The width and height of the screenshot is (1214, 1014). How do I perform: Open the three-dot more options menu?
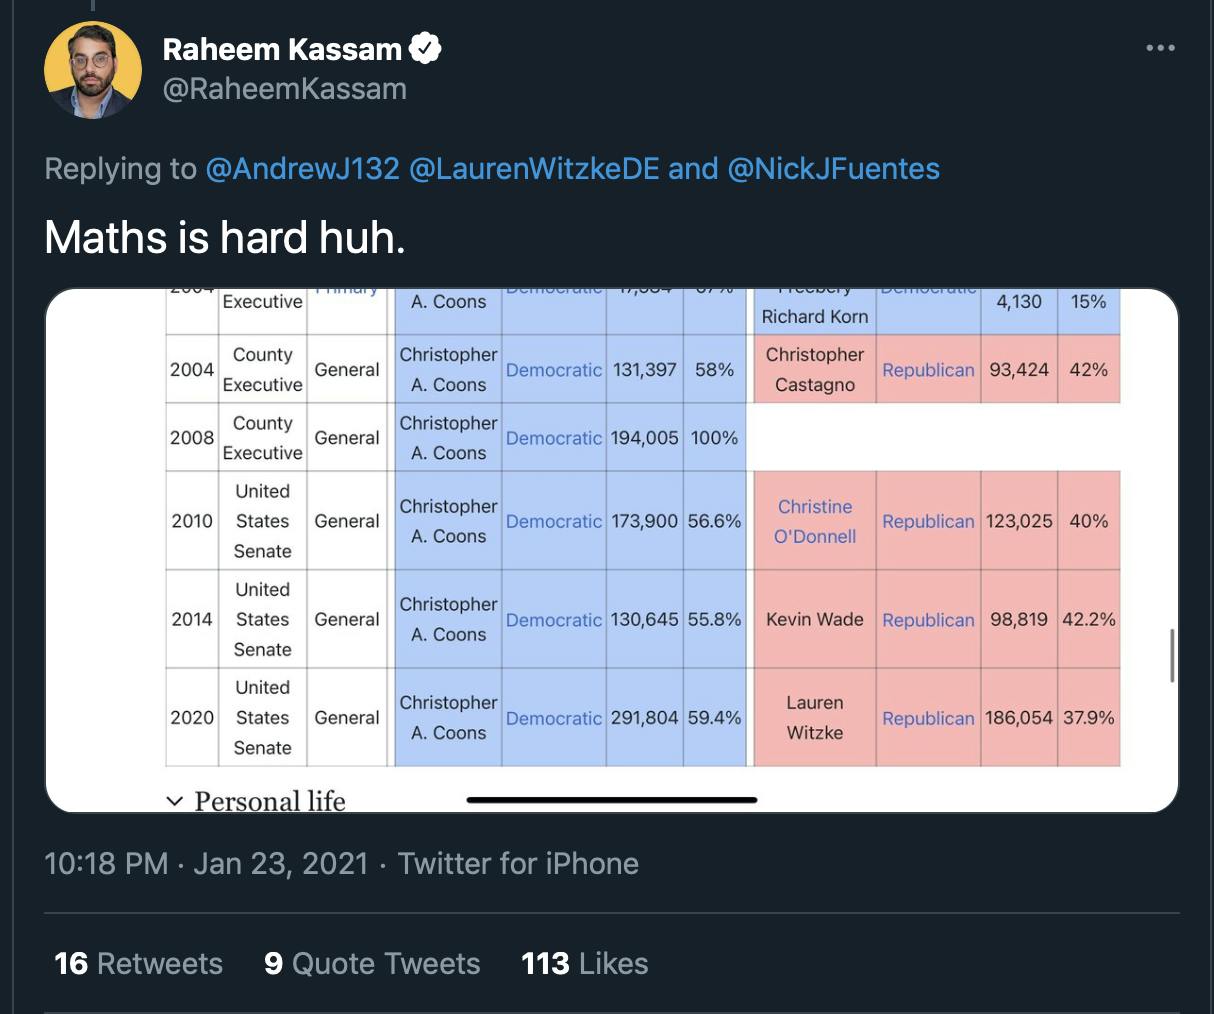(x=1160, y=47)
